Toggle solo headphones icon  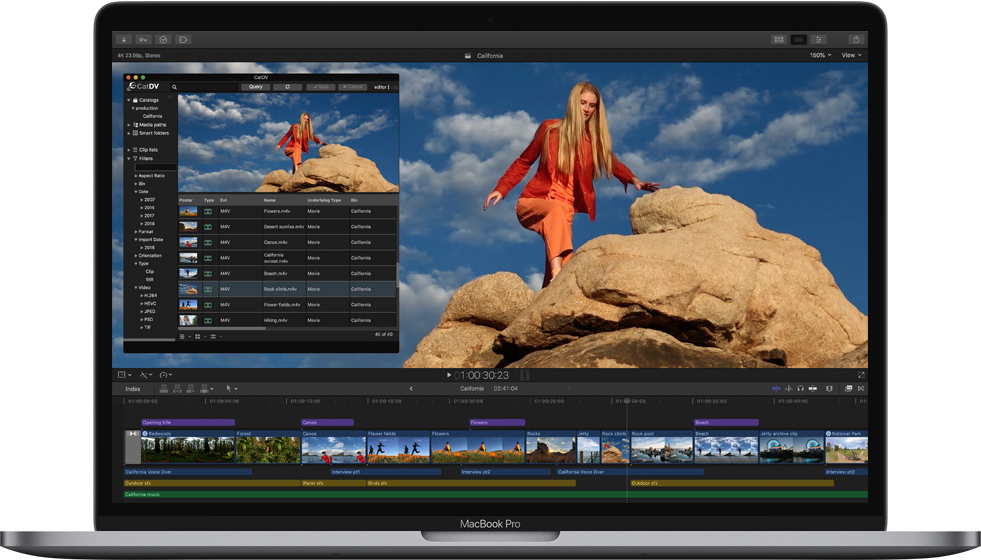click(800, 389)
